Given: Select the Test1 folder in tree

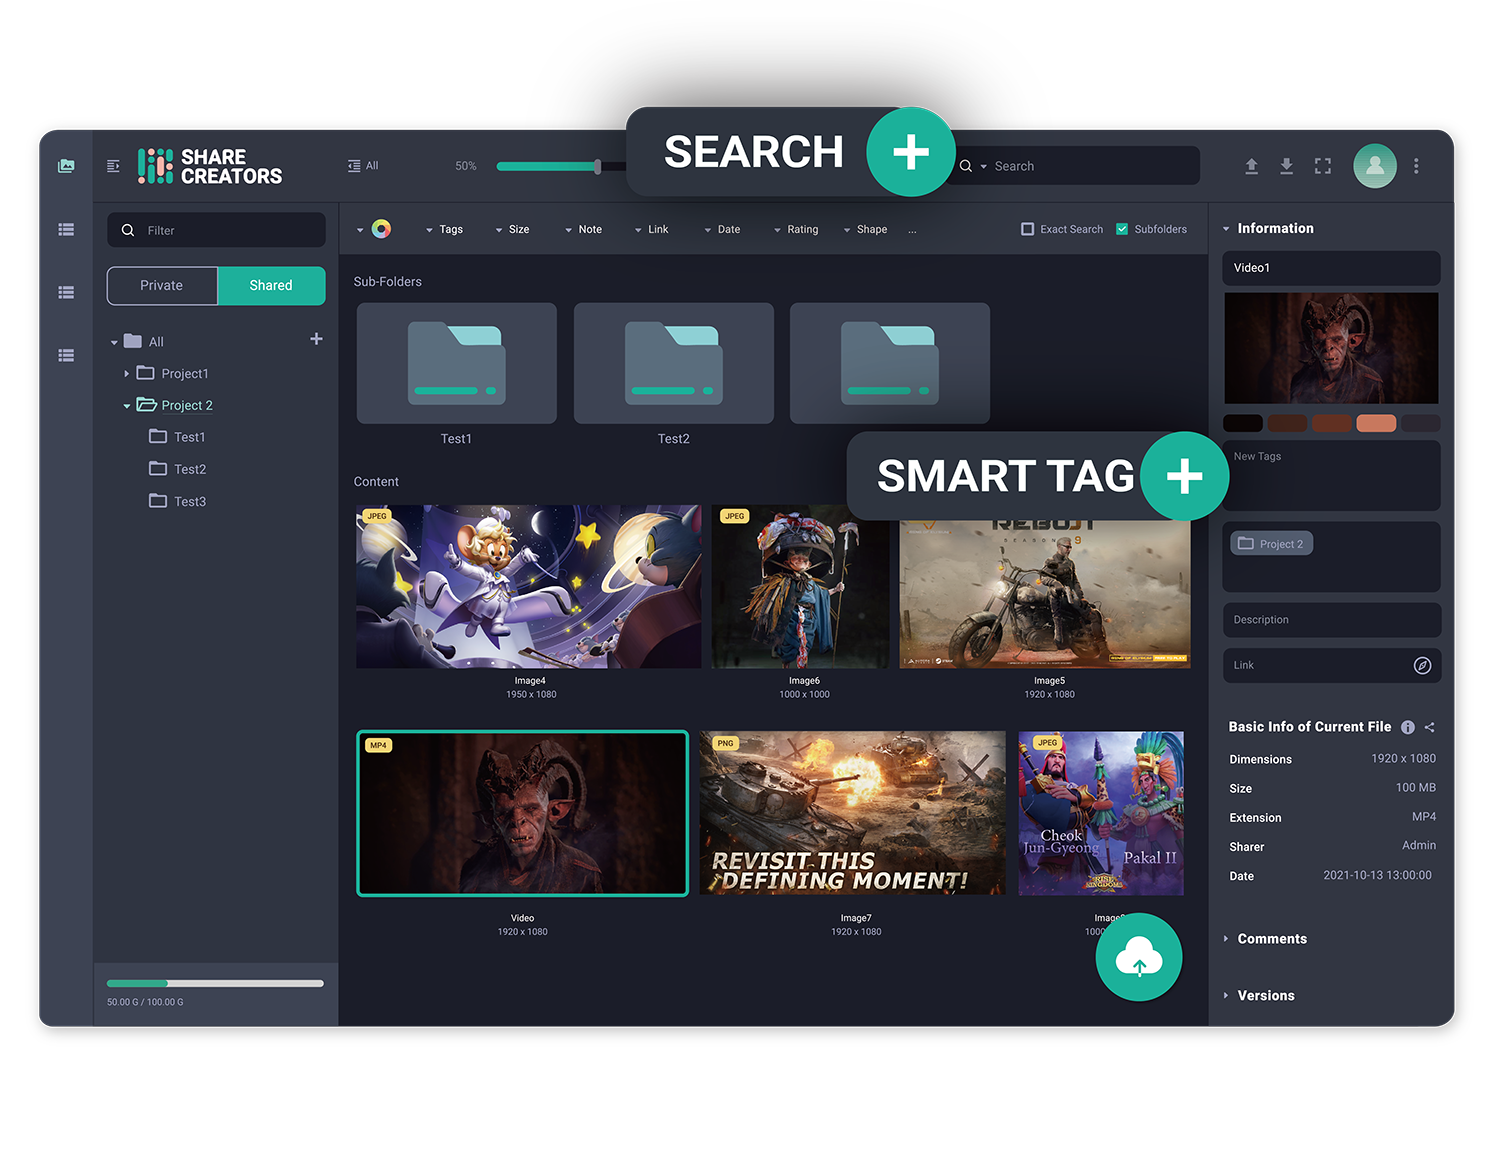Looking at the screenshot, I should [x=177, y=437].
